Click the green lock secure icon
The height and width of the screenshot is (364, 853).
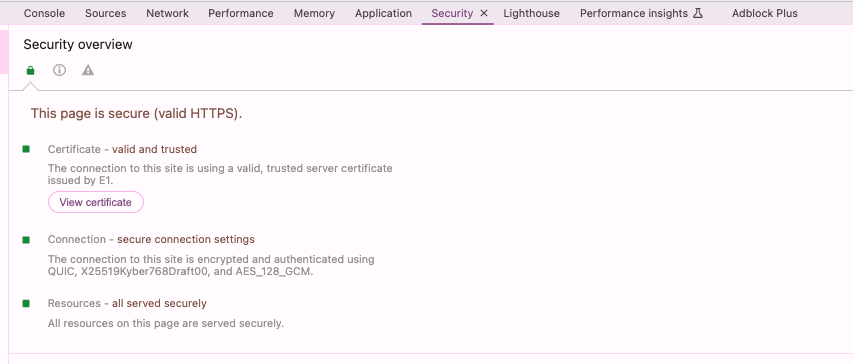[x=30, y=70]
